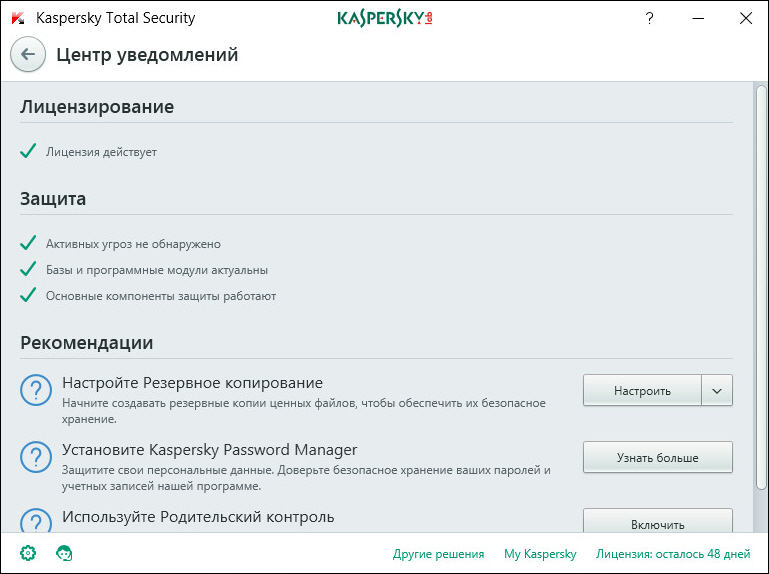This screenshot has width=769, height=574.
Task: Go back with the arrow button
Action: (28, 54)
